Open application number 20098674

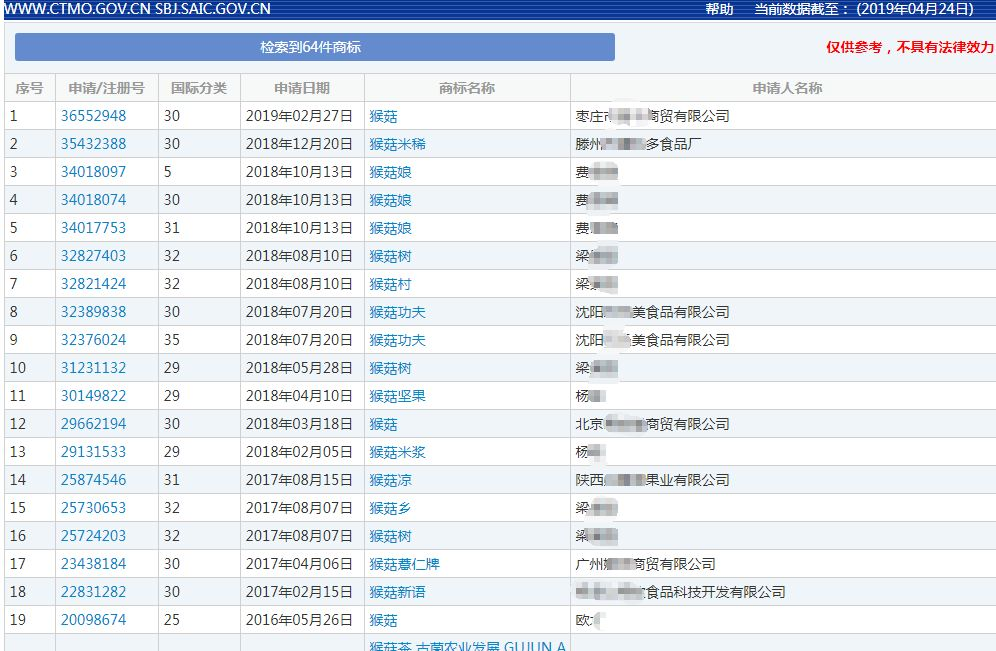[x=93, y=620]
